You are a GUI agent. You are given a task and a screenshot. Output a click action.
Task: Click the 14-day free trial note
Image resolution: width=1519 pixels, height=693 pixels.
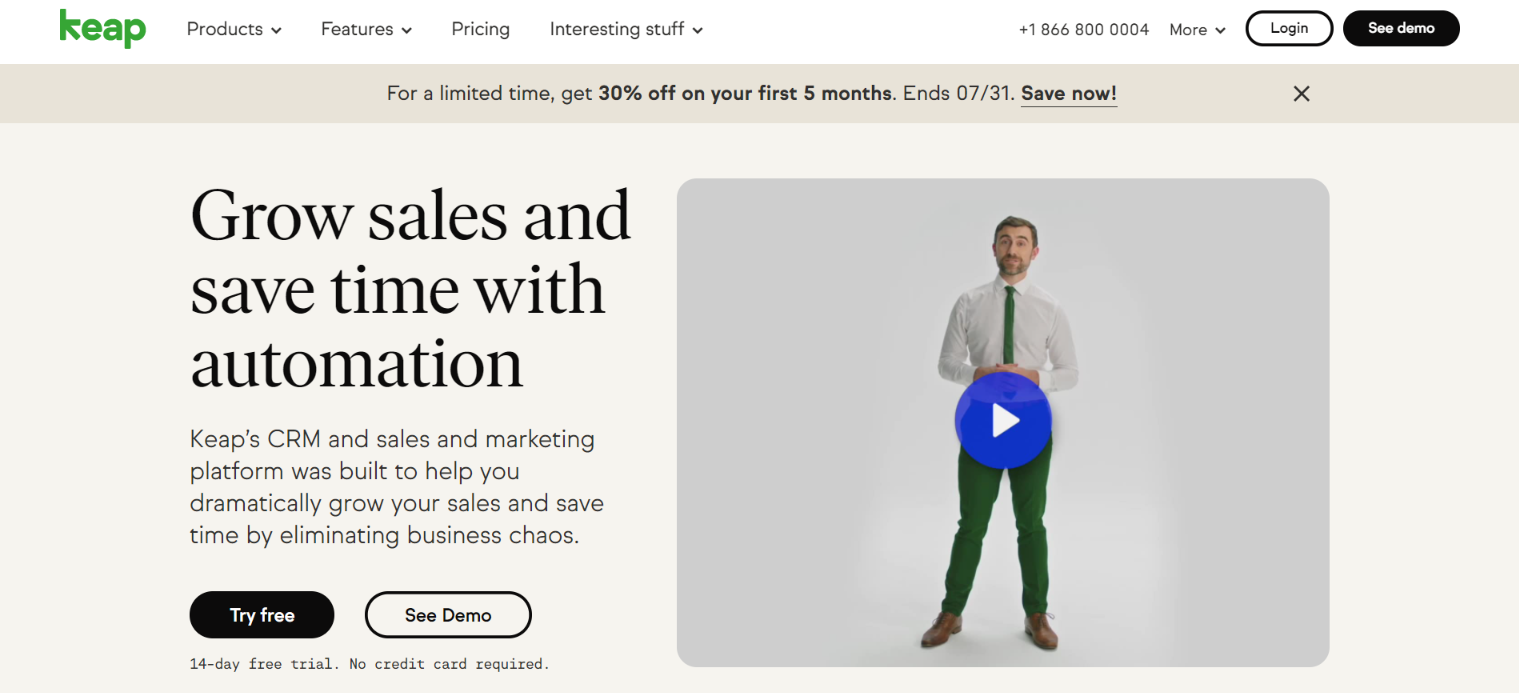pos(369,664)
